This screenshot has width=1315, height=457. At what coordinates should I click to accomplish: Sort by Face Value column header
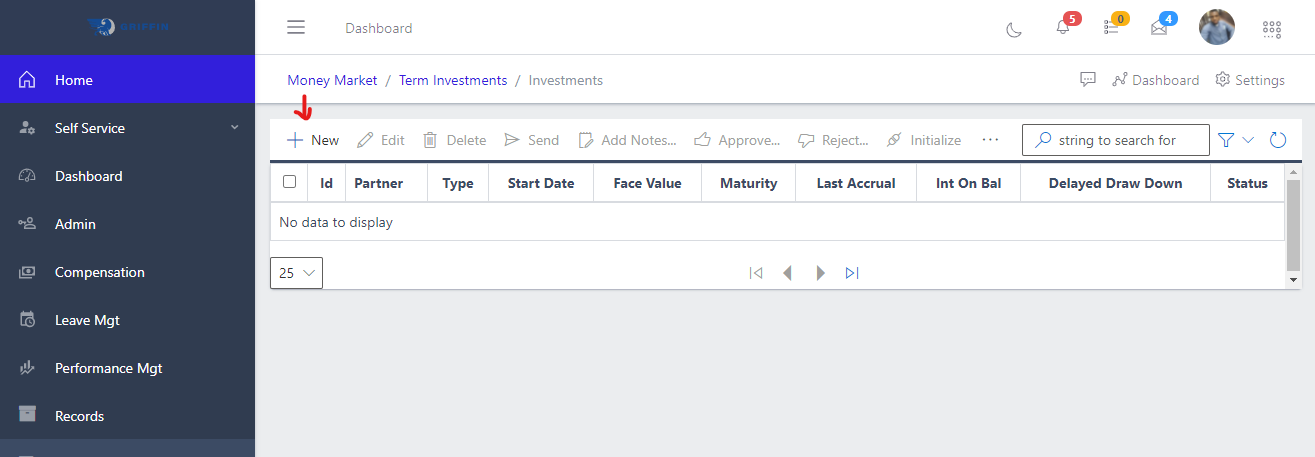pyautogui.click(x=648, y=183)
